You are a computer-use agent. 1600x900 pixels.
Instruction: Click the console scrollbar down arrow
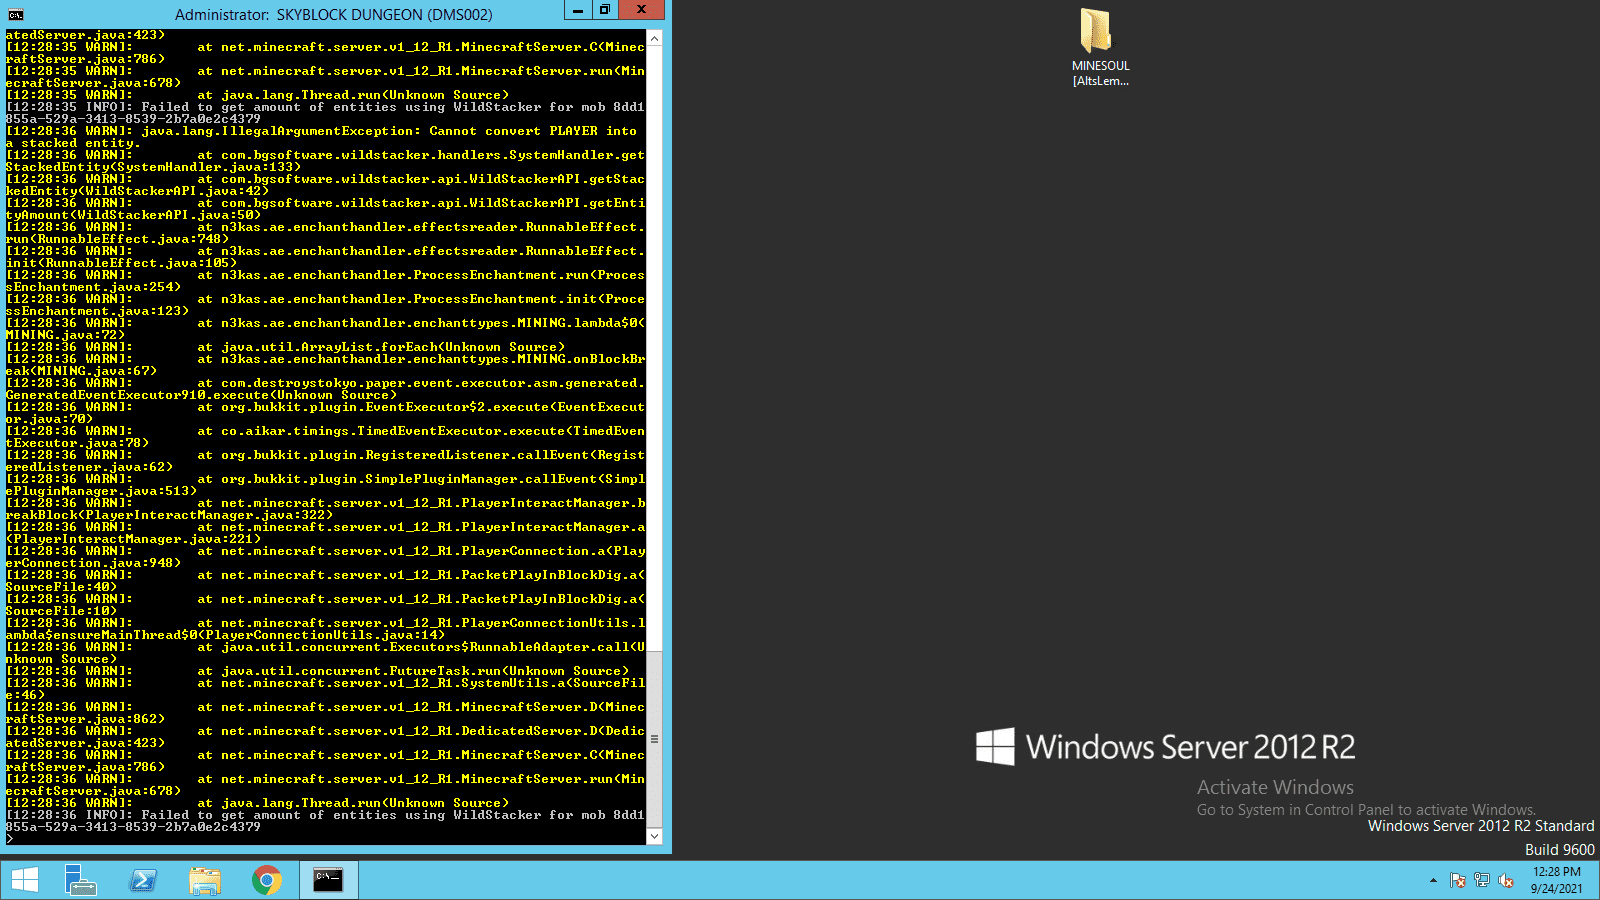(654, 836)
